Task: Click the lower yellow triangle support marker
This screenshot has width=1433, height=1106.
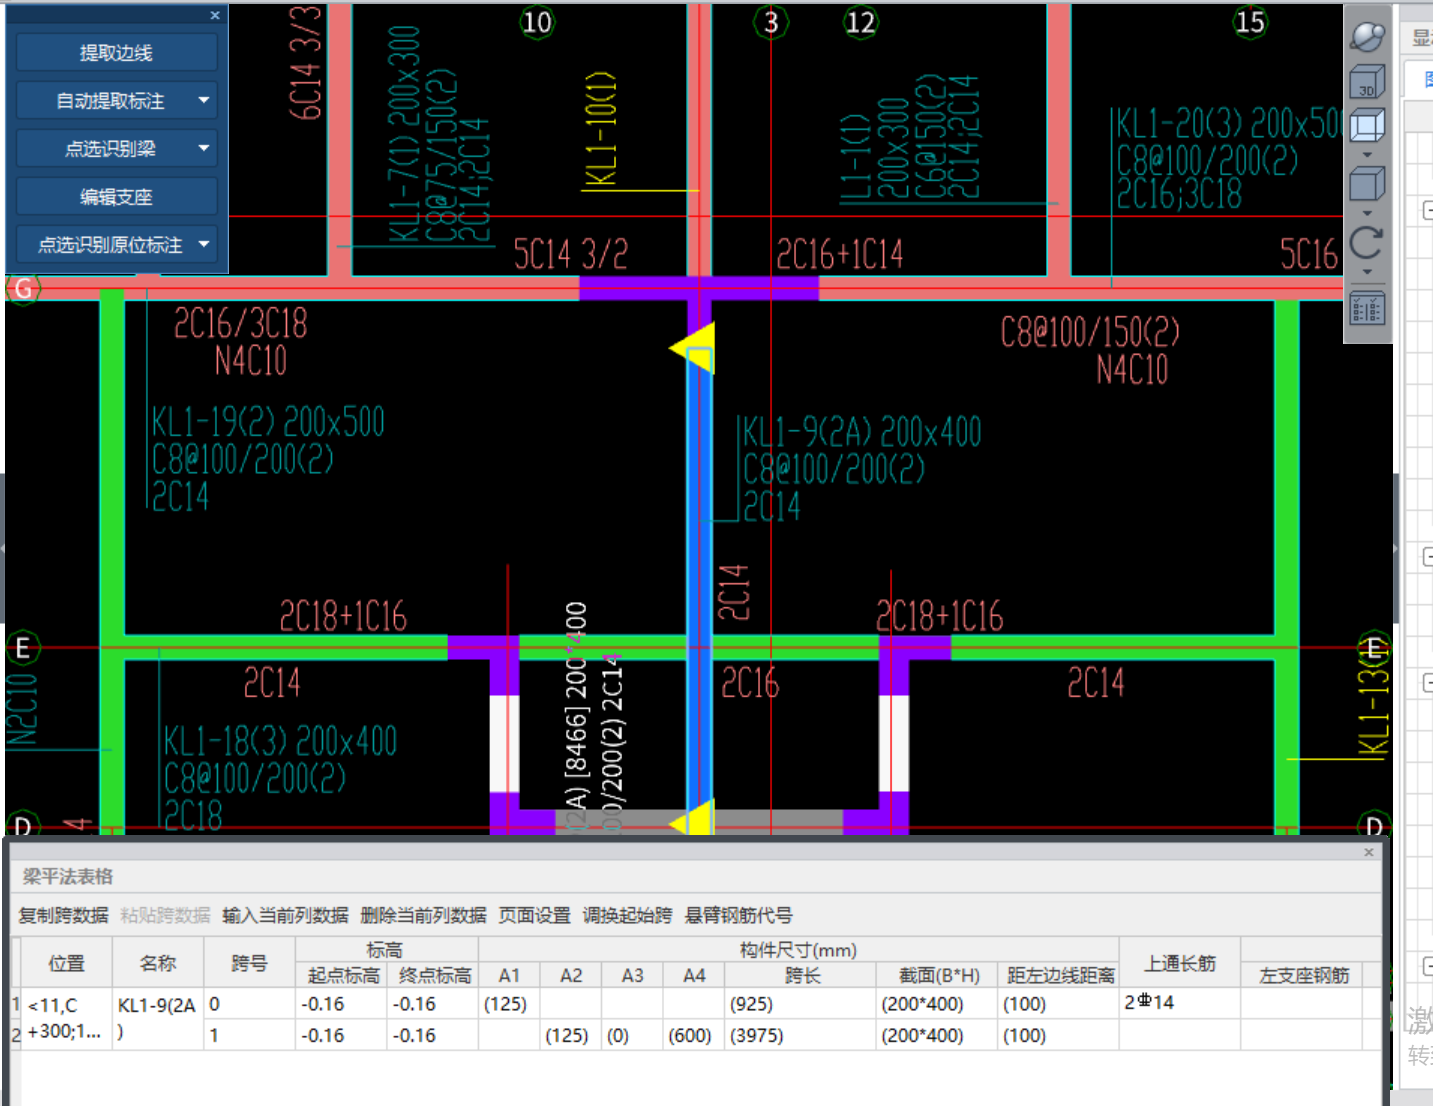Action: [x=694, y=819]
